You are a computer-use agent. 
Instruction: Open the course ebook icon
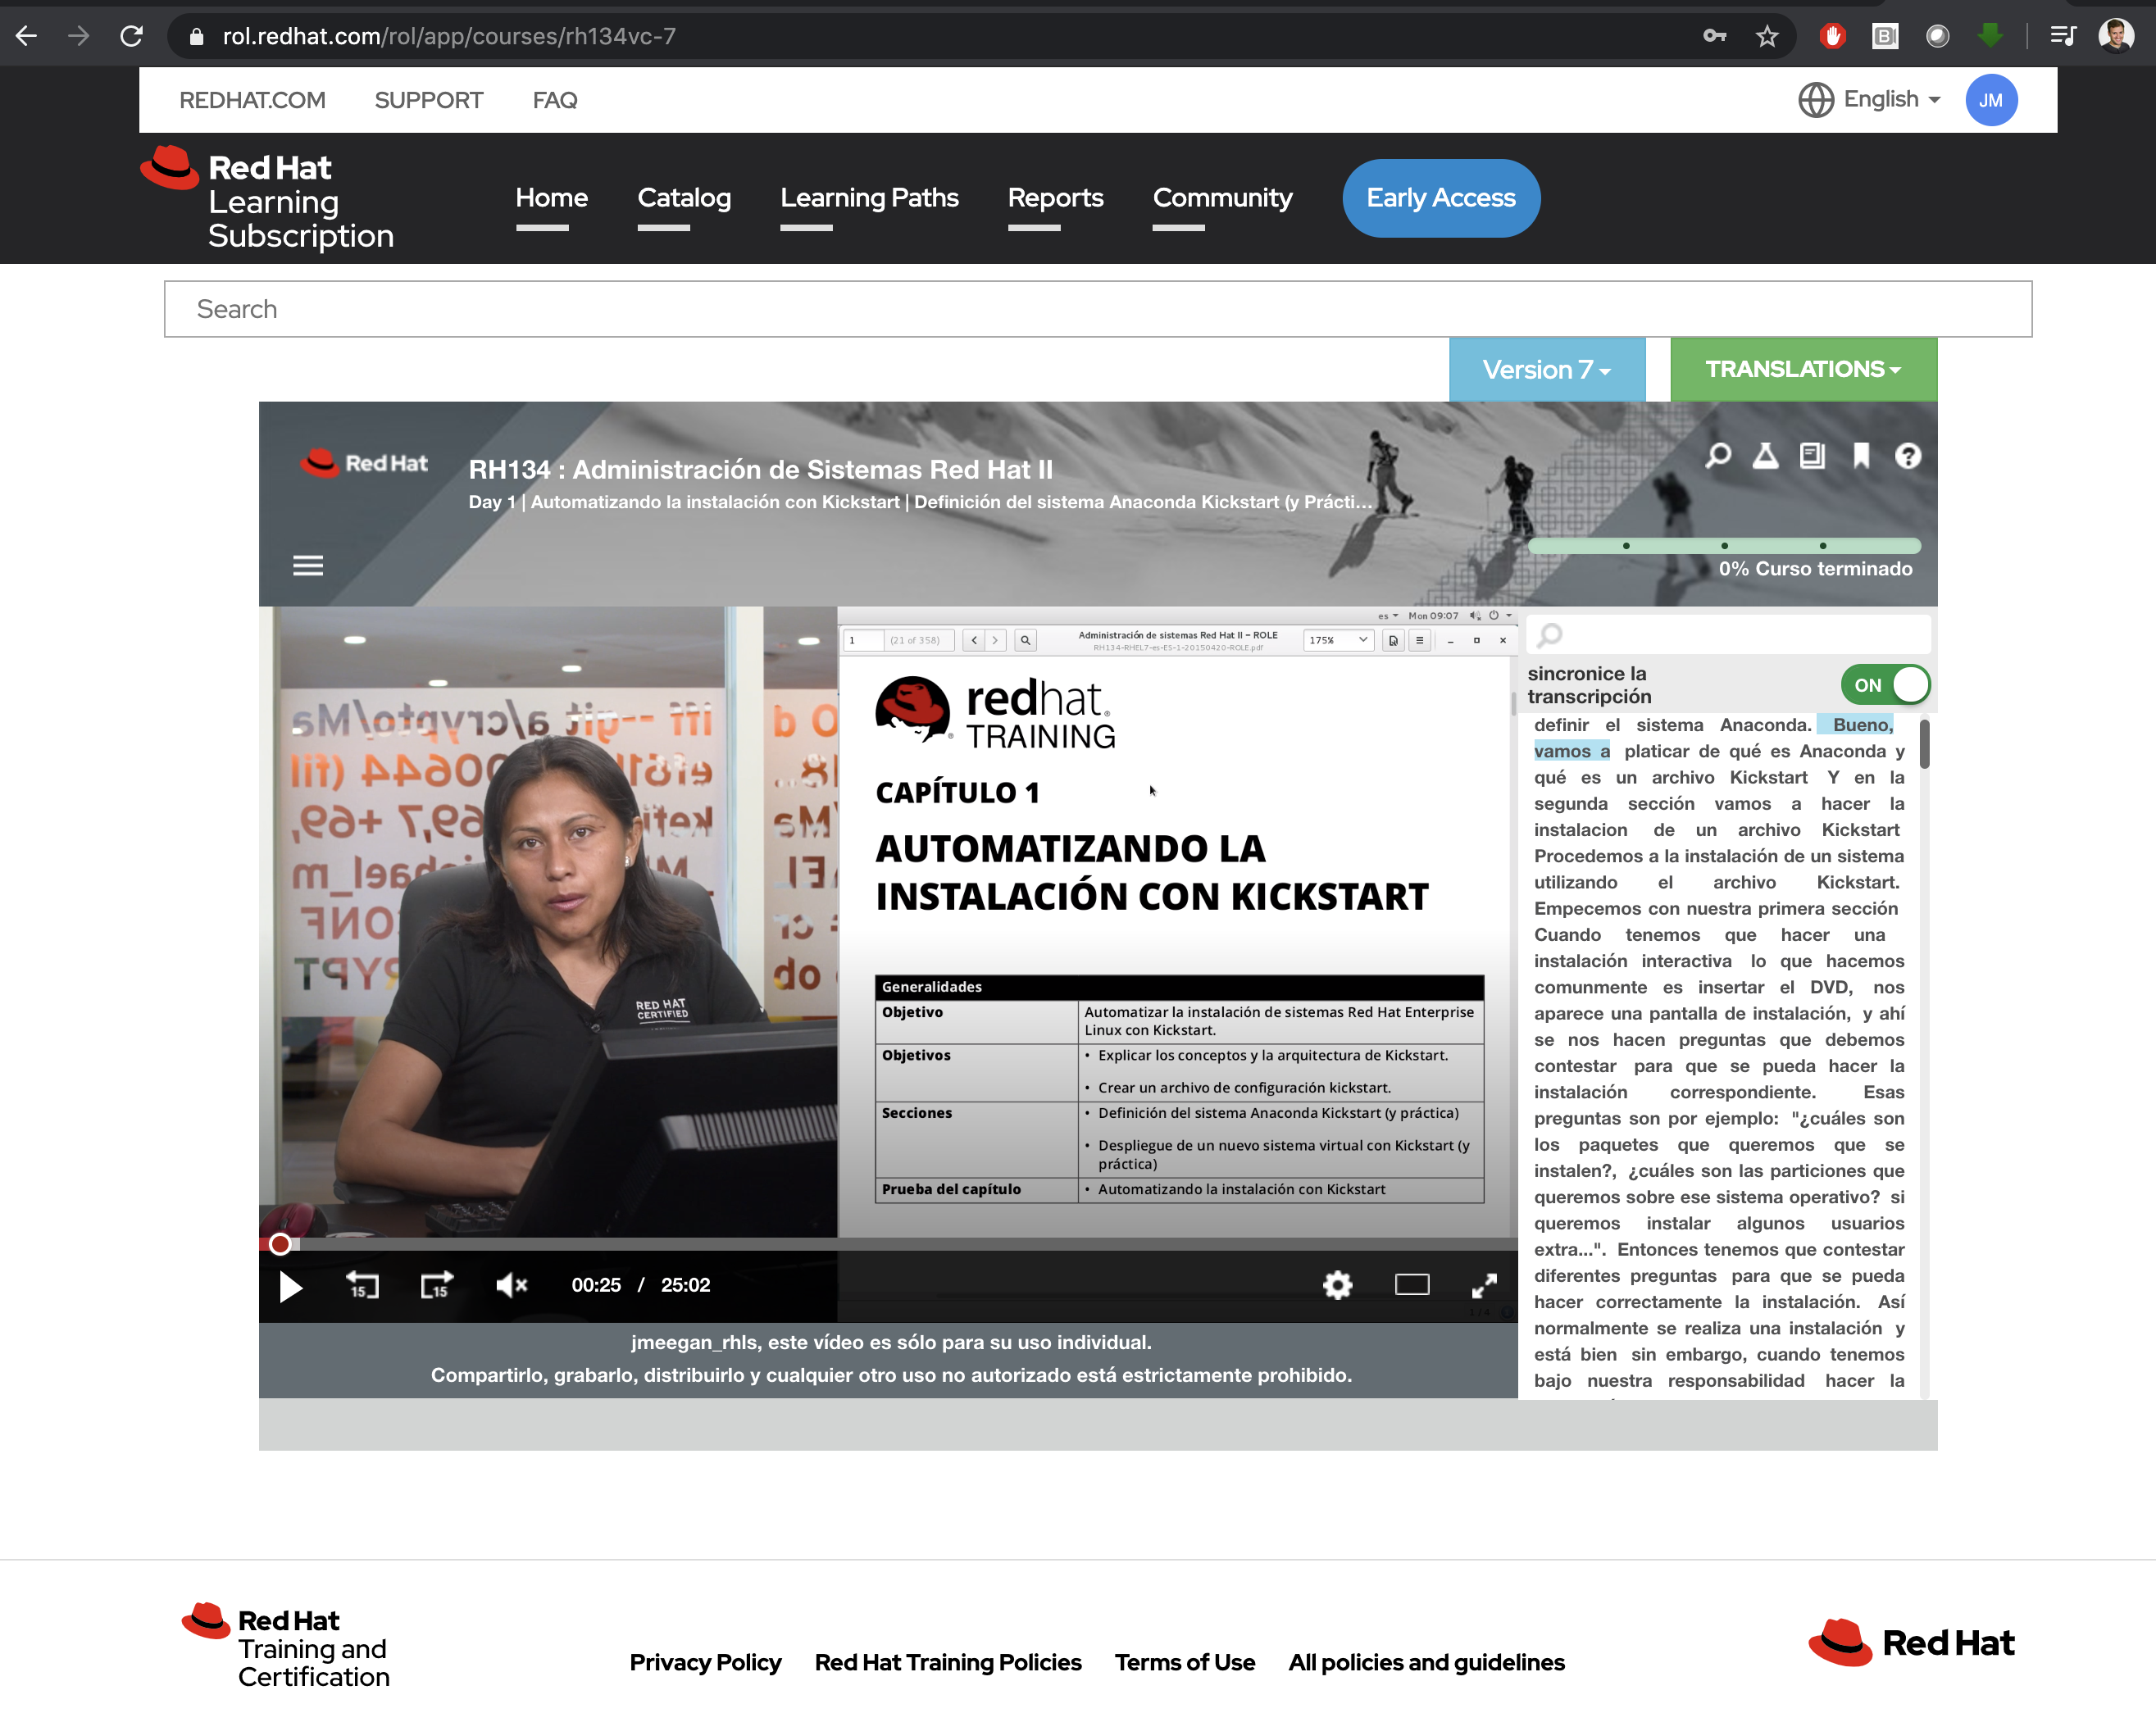click(x=1812, y=456)
